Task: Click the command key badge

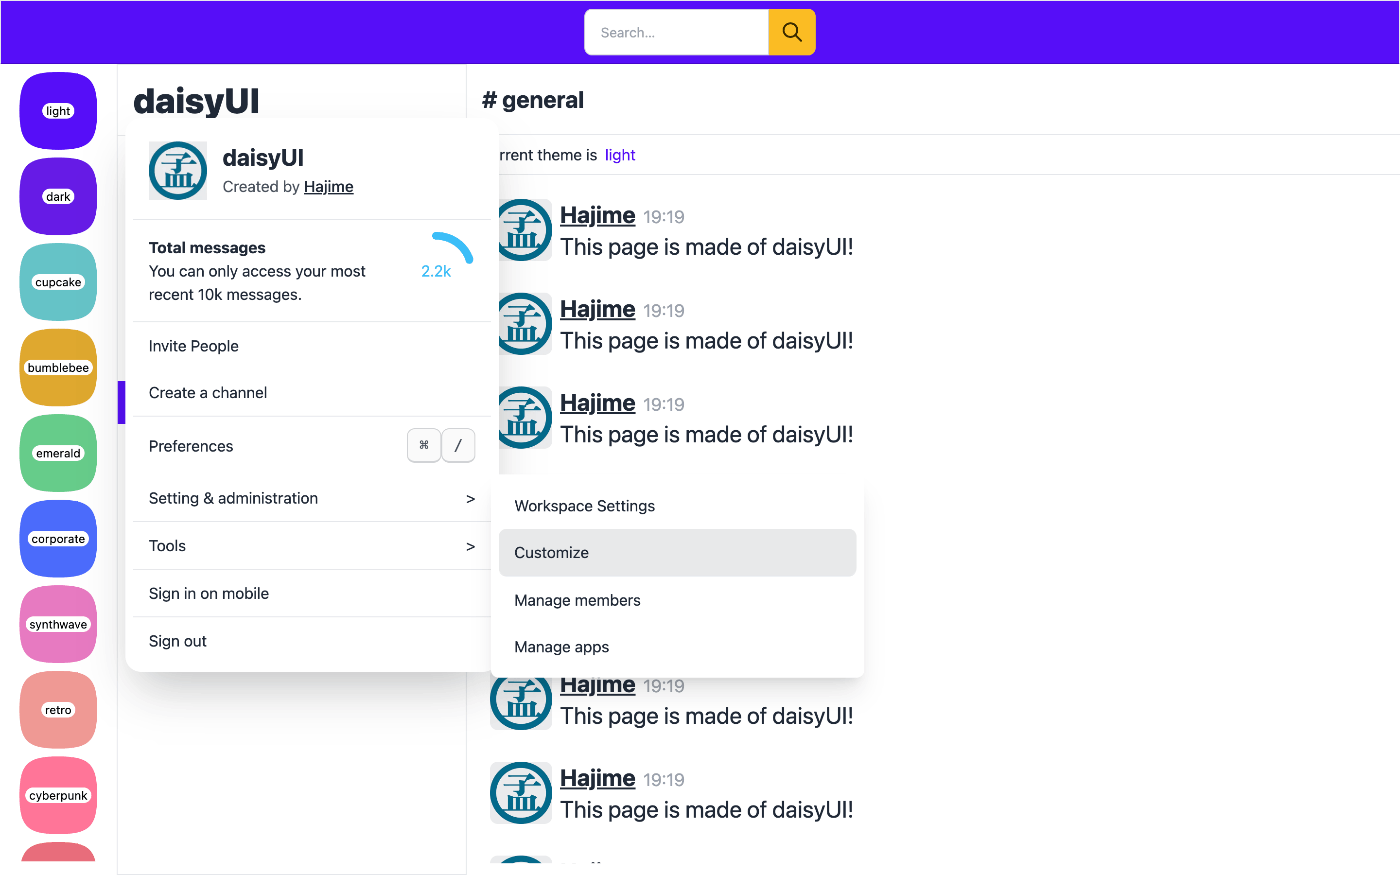Action: click(x=424, y=445)
